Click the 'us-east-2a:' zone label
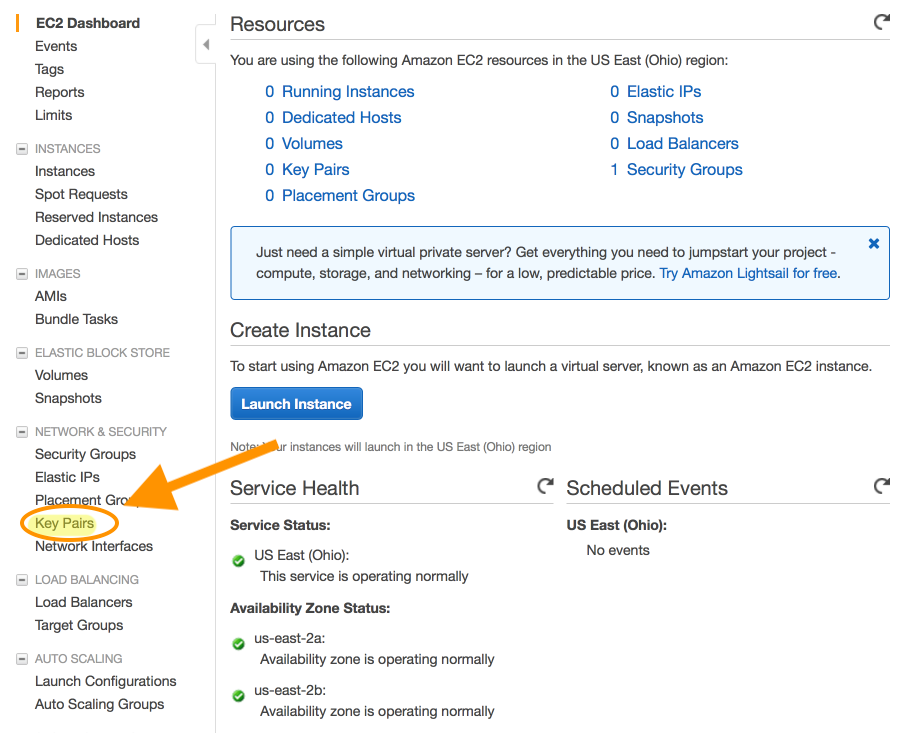This screenshot has height=733, width=905. point(290,638)
